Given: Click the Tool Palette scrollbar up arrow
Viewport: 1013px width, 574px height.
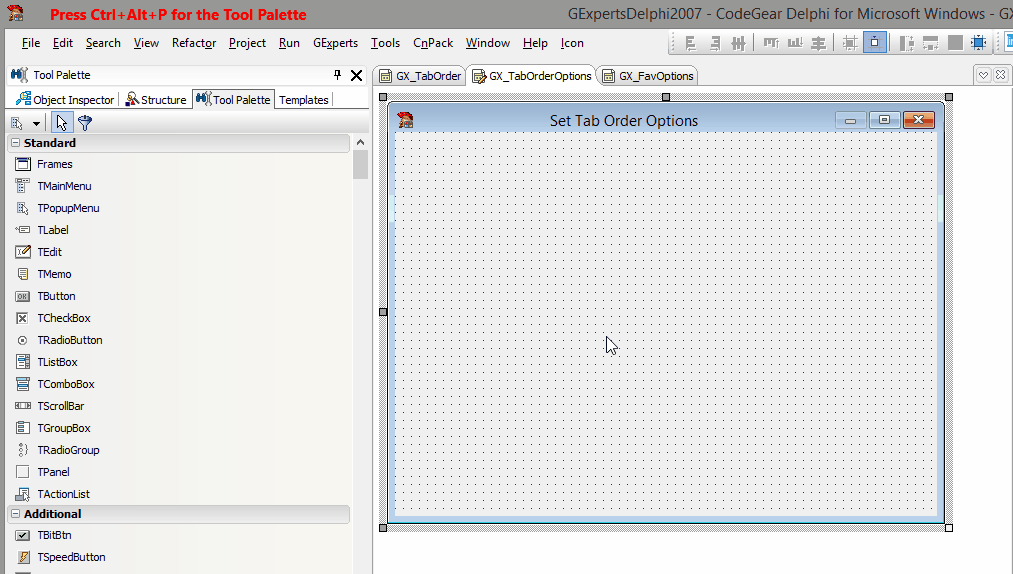Looking at the screenshot, I should (360, 142).
